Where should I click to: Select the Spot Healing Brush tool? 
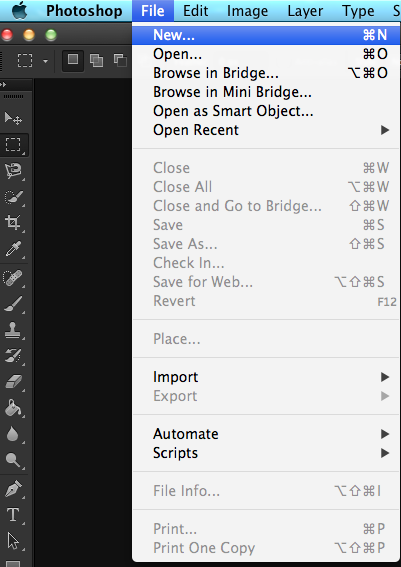click(13, 278)
